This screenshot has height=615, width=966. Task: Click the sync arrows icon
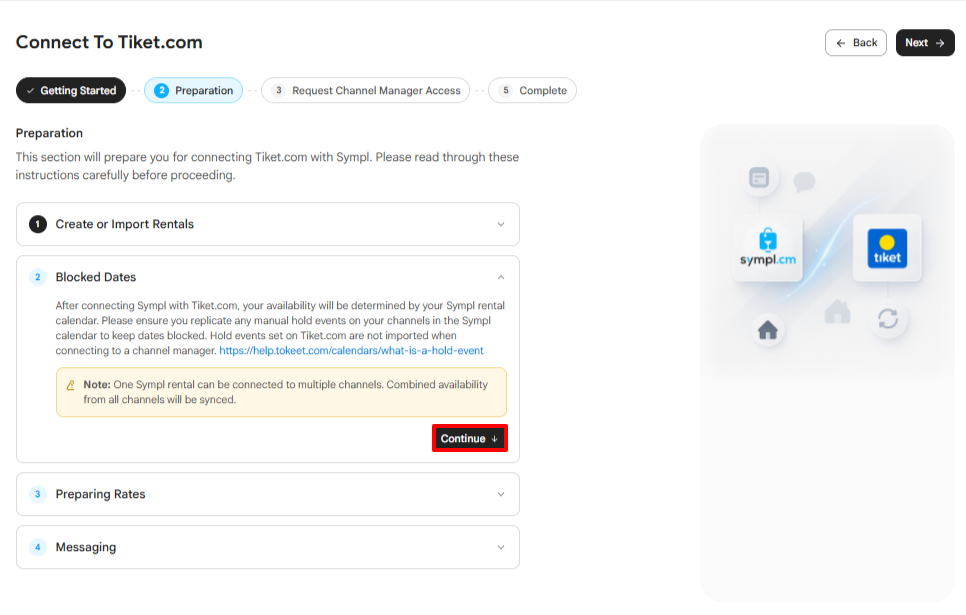click(x=888, y=319)
